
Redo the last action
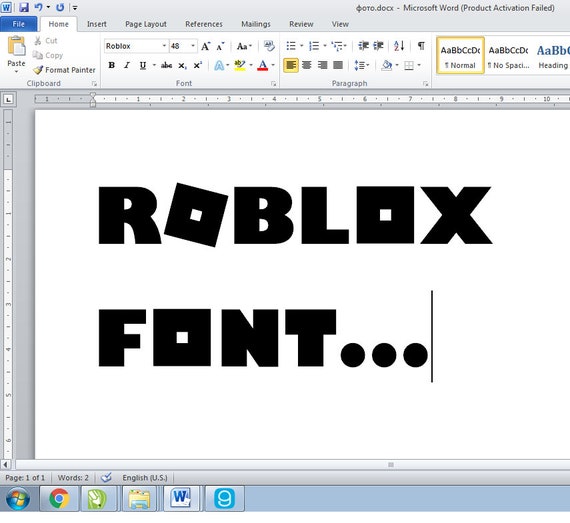pyautogui.click(x=60, y=7)
